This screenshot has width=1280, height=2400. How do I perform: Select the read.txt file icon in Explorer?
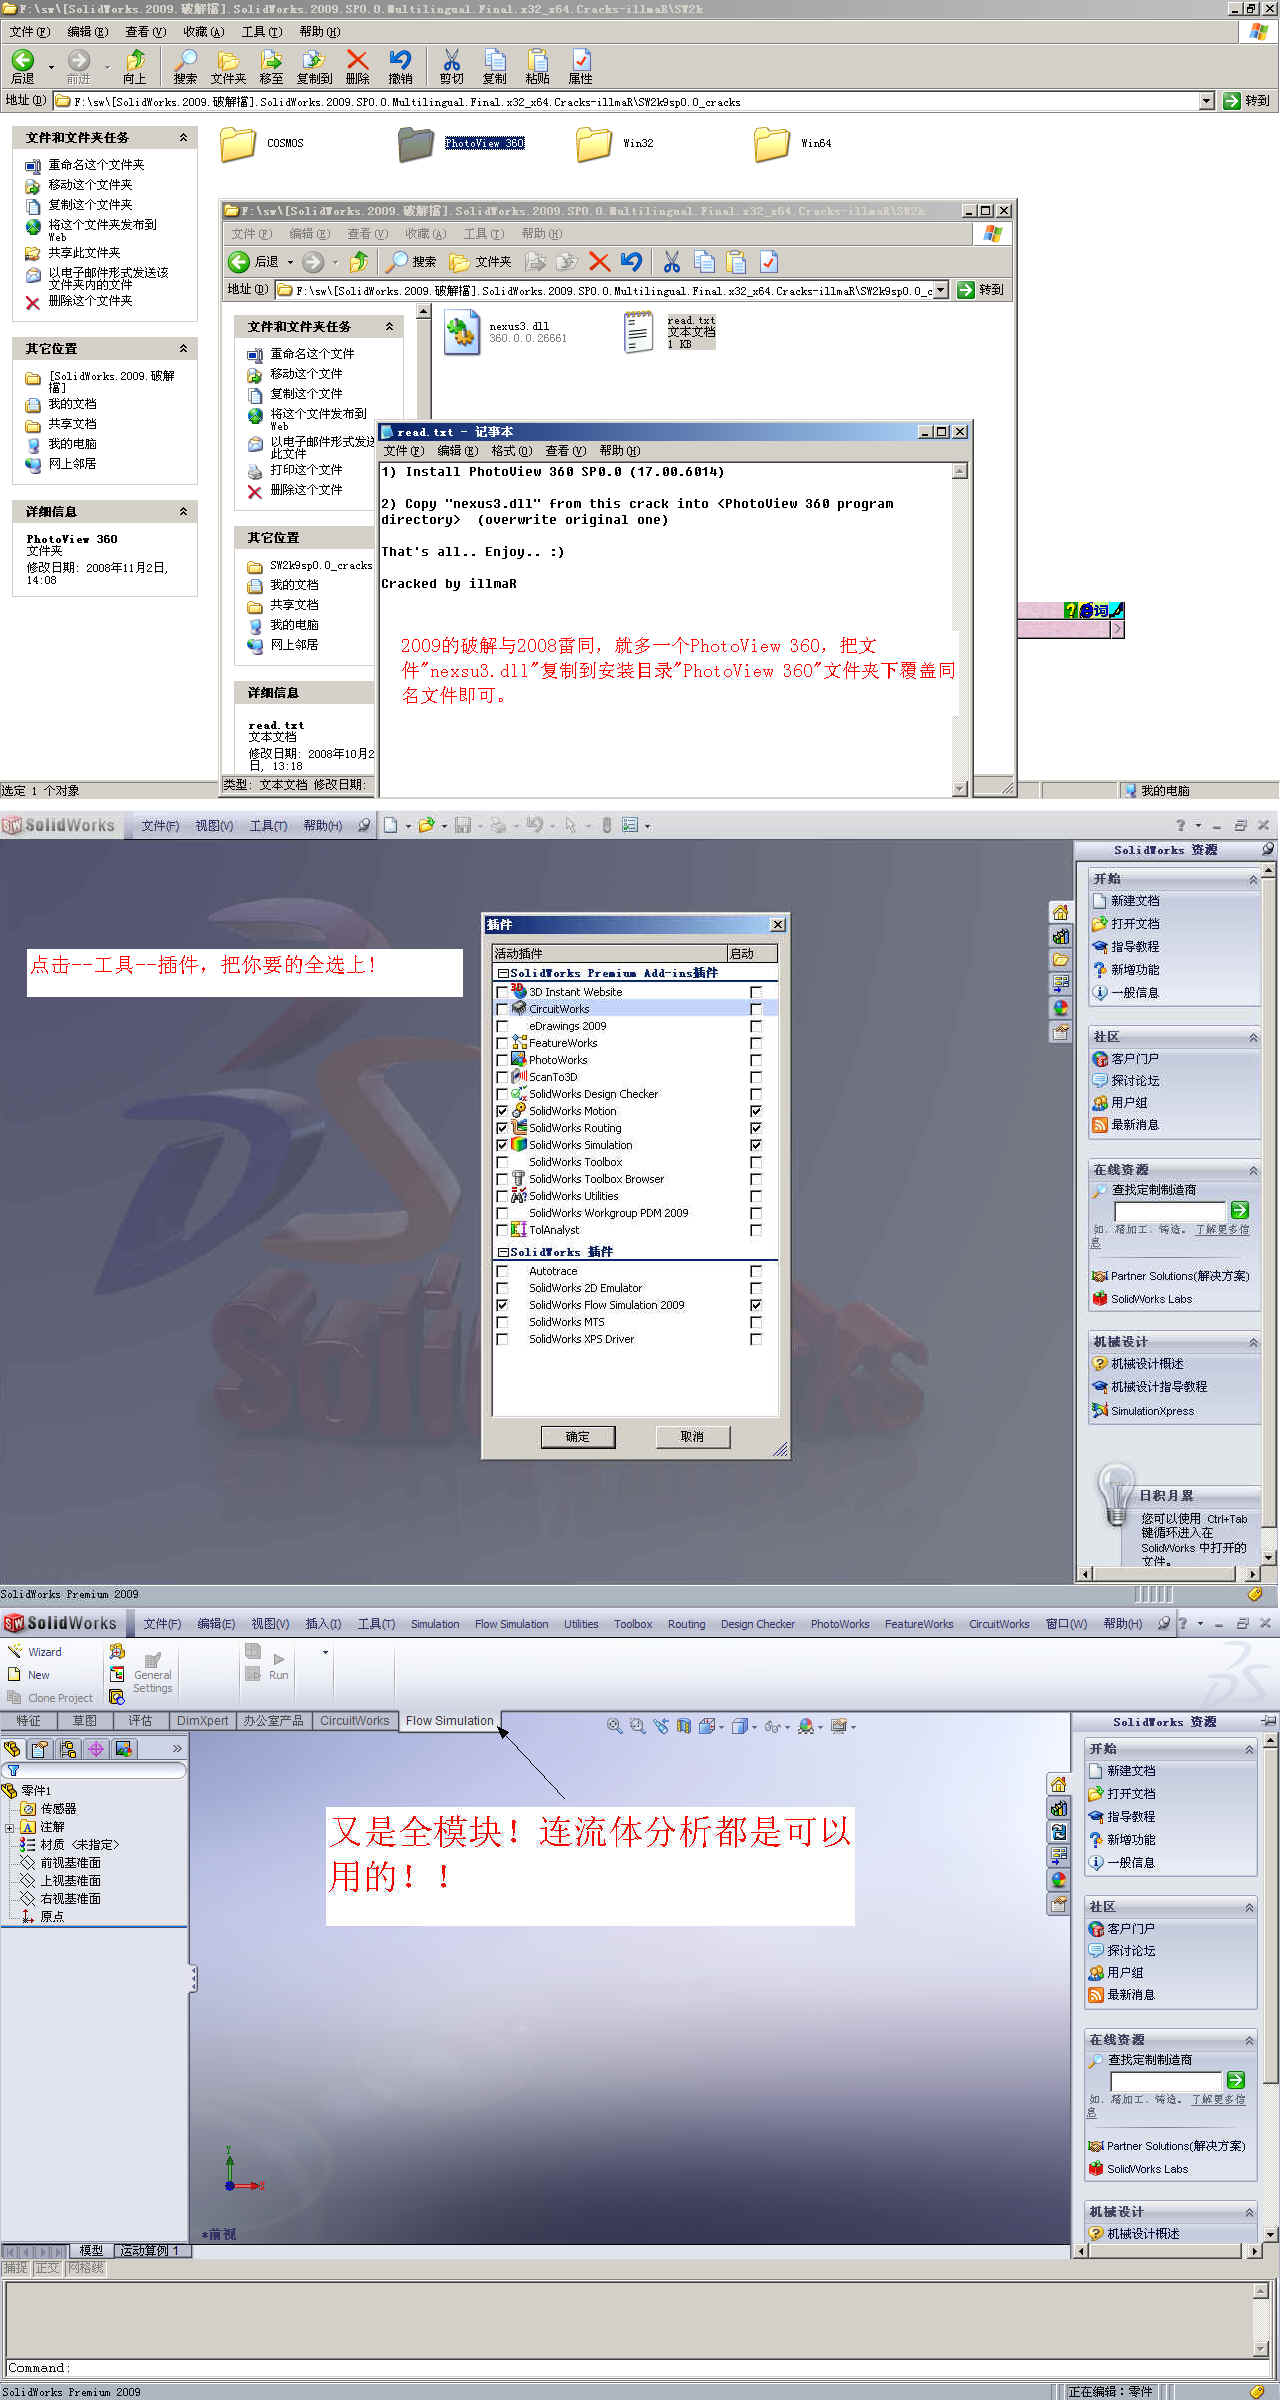point(638,332)
